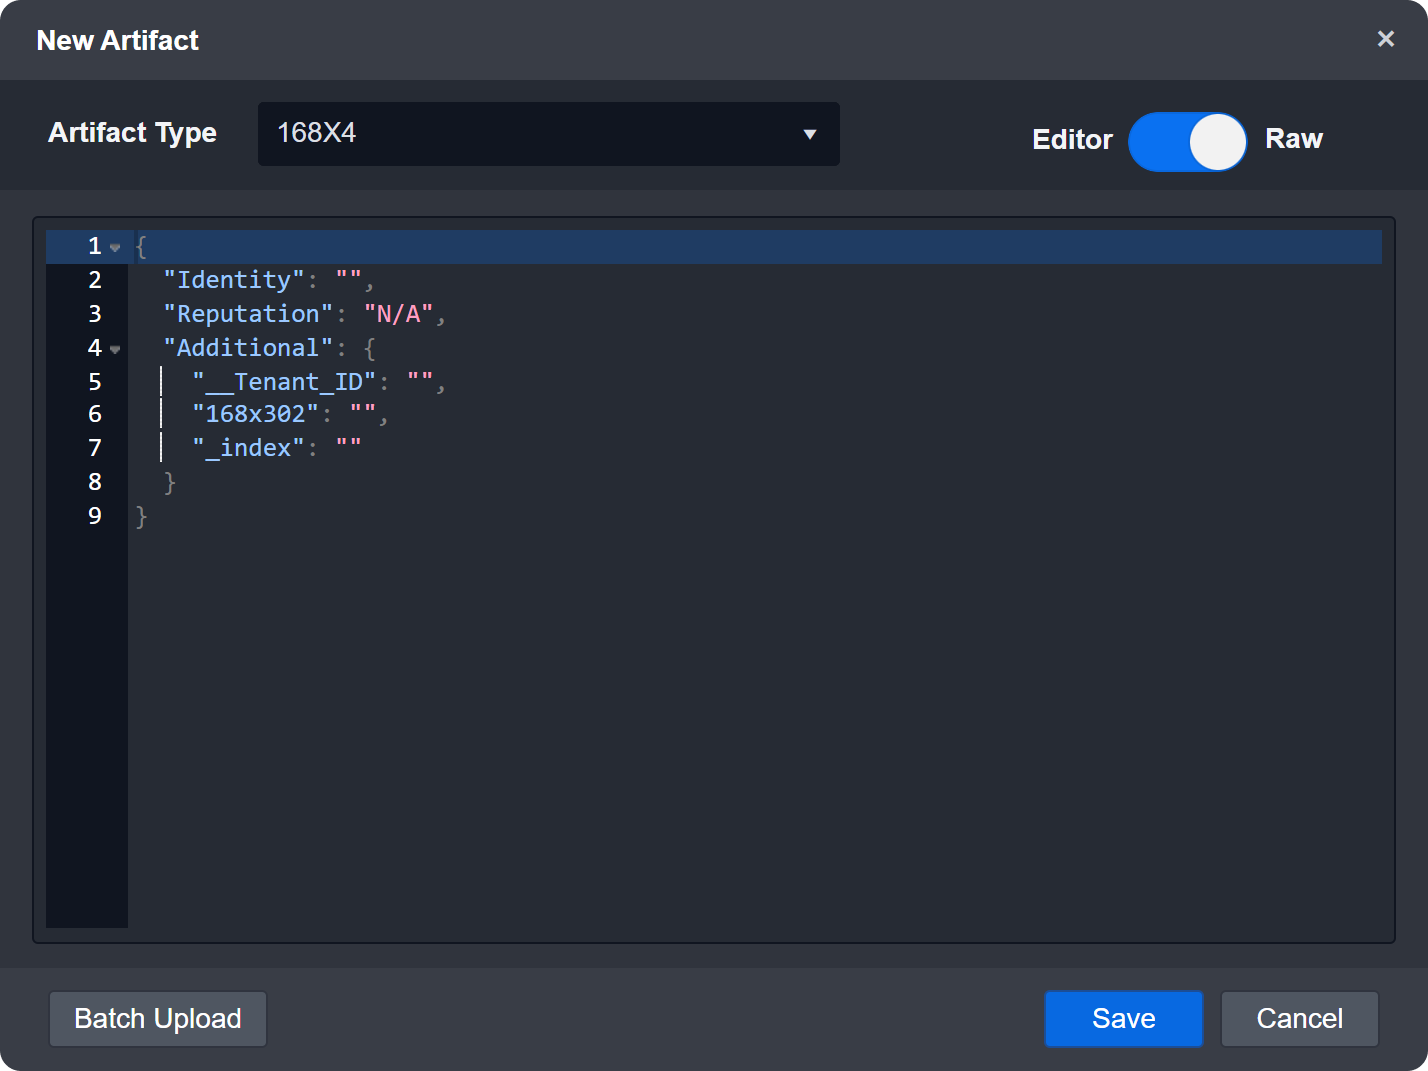This screenshot has width=1428, height=1071.
Task: Click line number 1 in the gutter
Action: click(95, 246)
